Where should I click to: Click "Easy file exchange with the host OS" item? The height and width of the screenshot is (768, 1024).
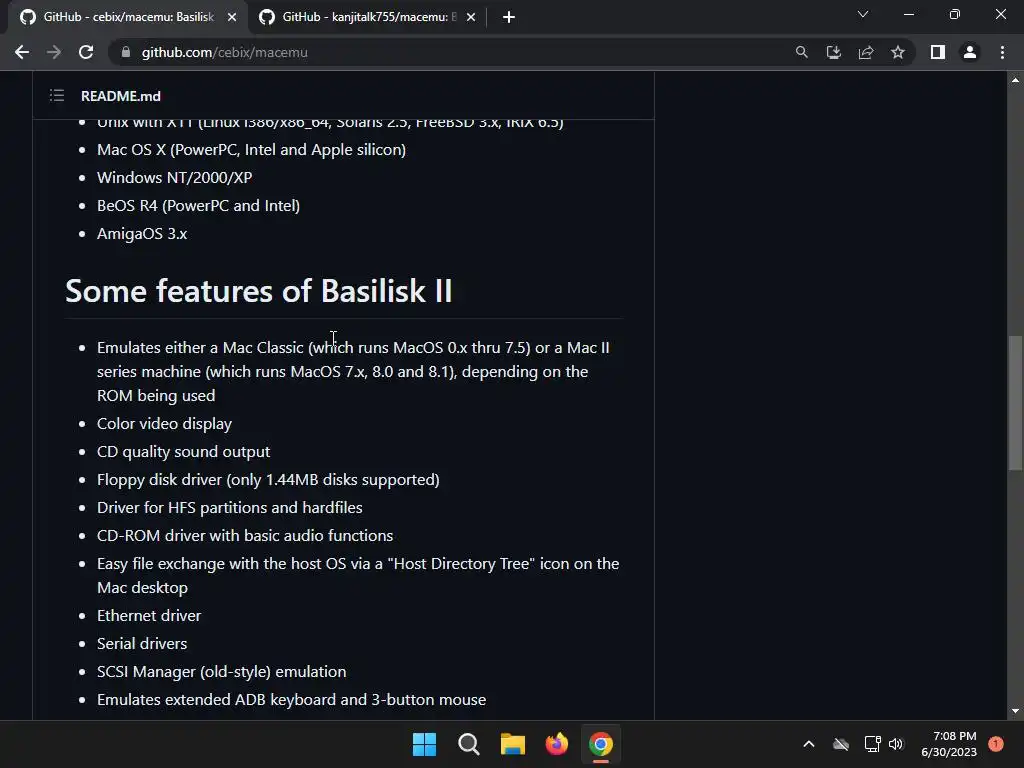tap(358, 575)
